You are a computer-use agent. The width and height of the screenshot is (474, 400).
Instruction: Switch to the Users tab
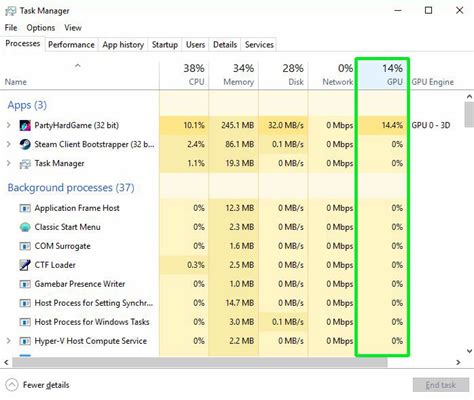[195, 45]
